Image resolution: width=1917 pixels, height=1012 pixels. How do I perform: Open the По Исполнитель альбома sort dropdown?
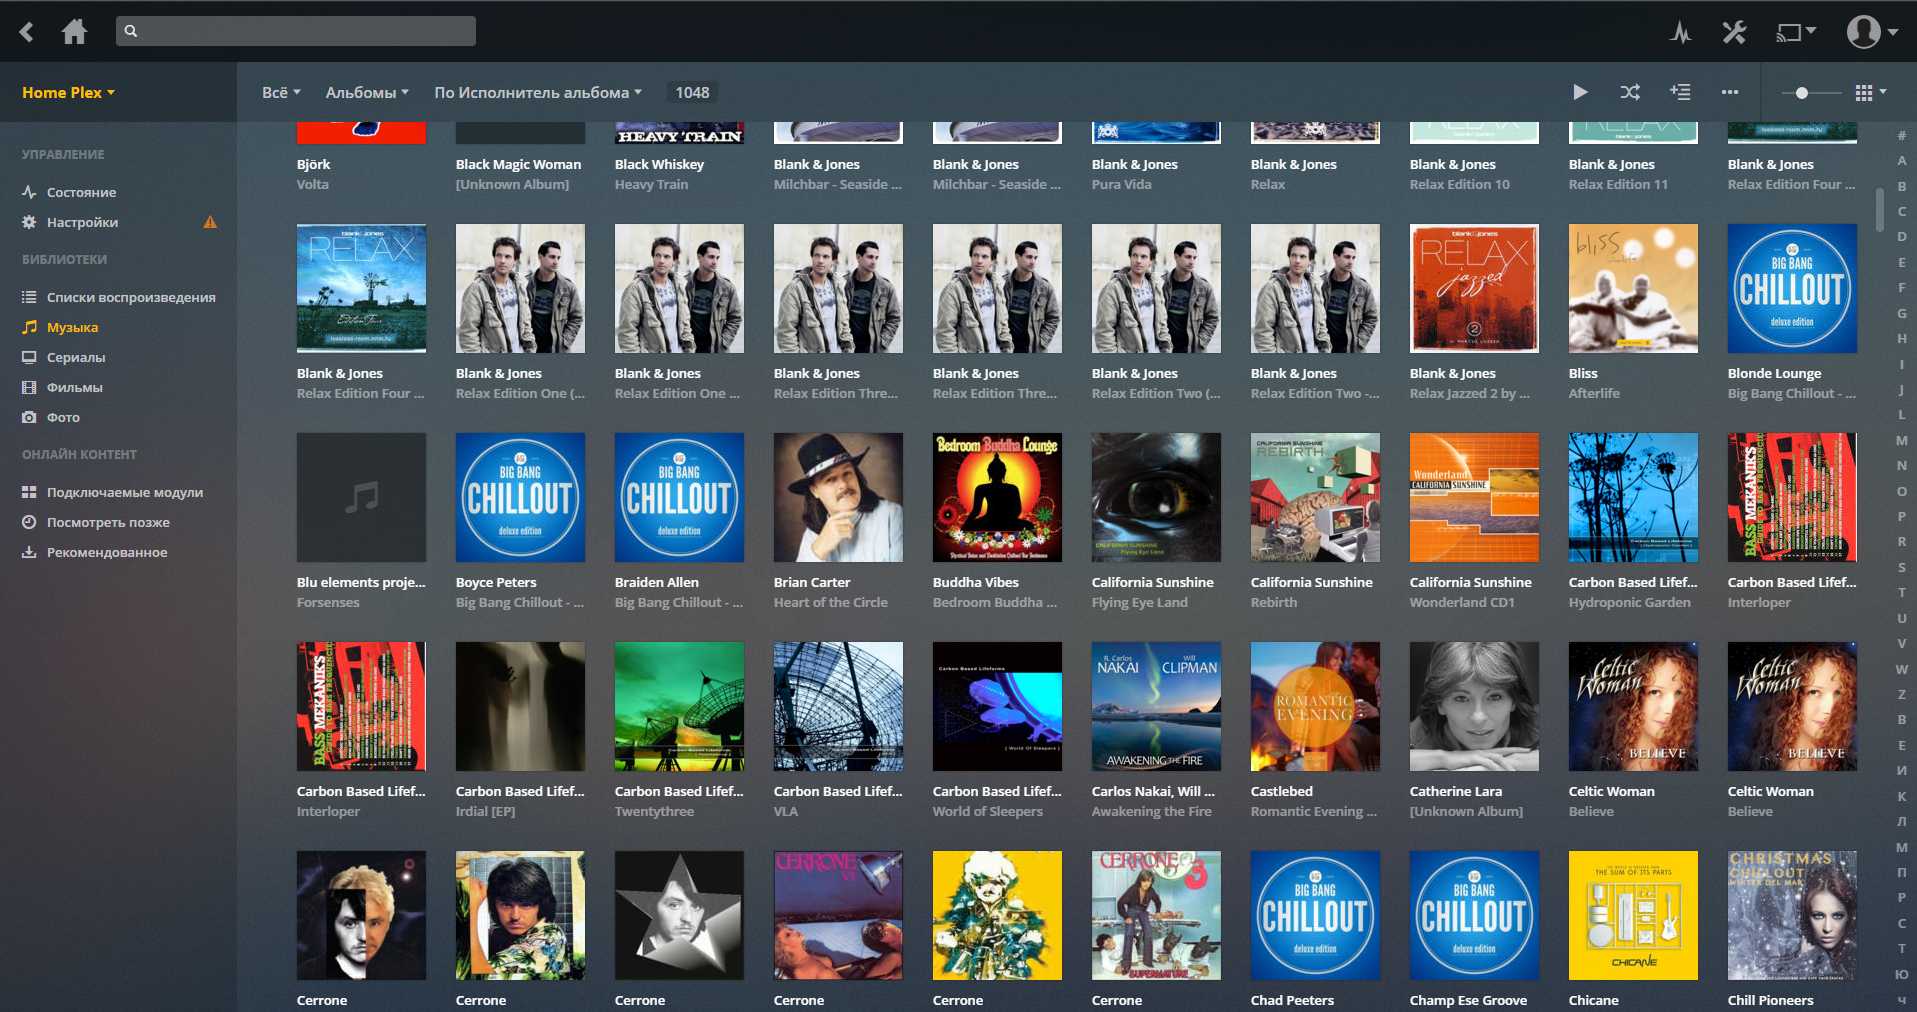pos(538,92)
